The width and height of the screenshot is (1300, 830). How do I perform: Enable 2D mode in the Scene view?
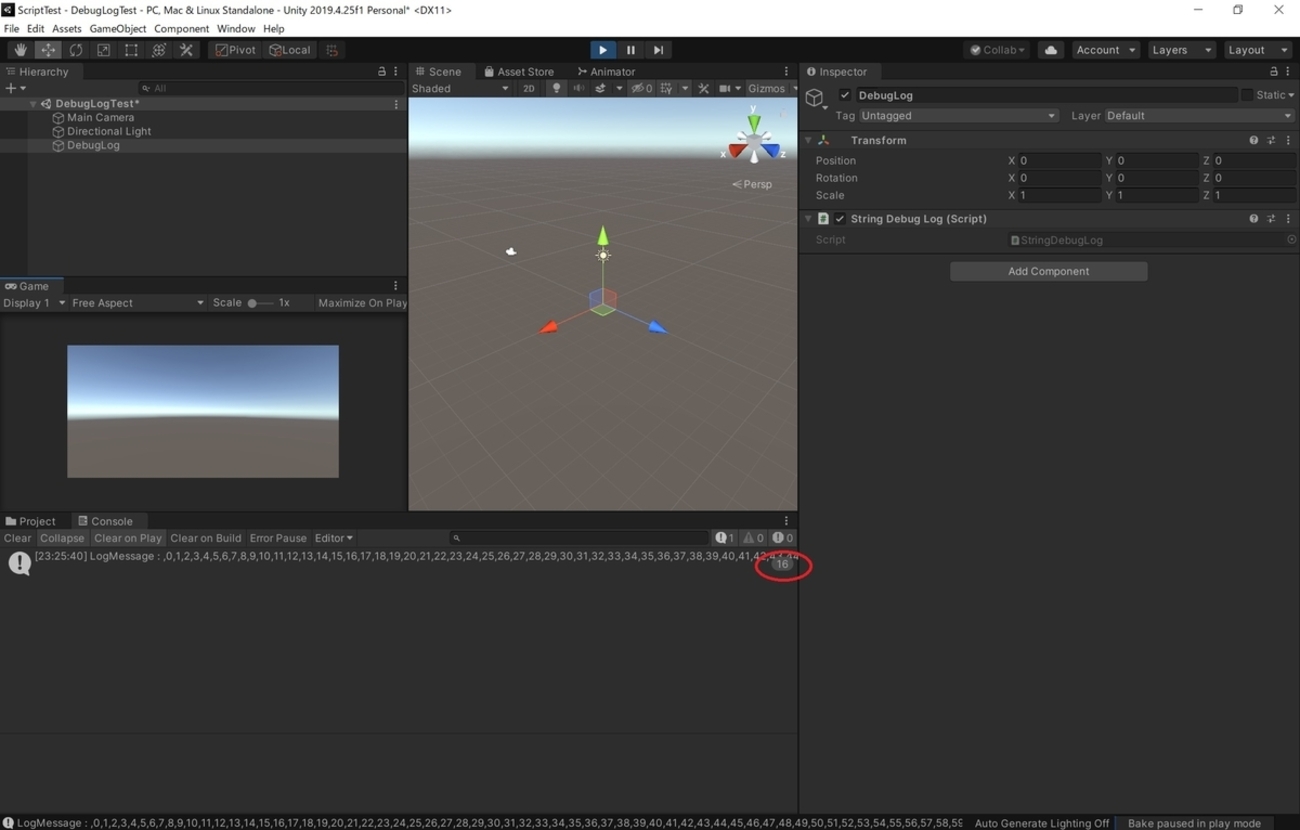(528, 88)
